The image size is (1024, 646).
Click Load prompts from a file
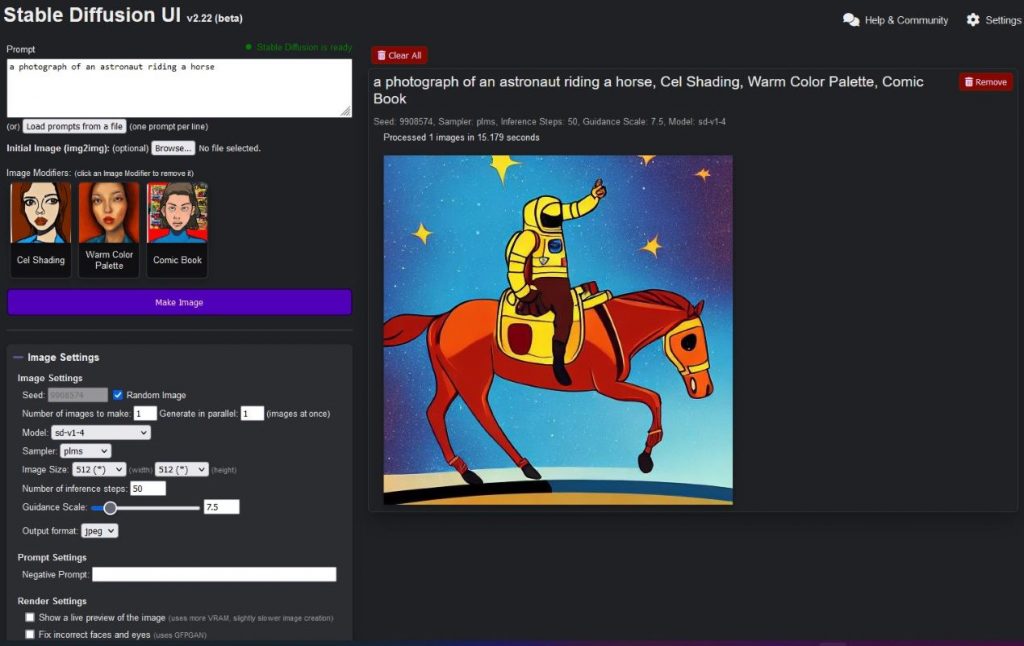[77, 126]
